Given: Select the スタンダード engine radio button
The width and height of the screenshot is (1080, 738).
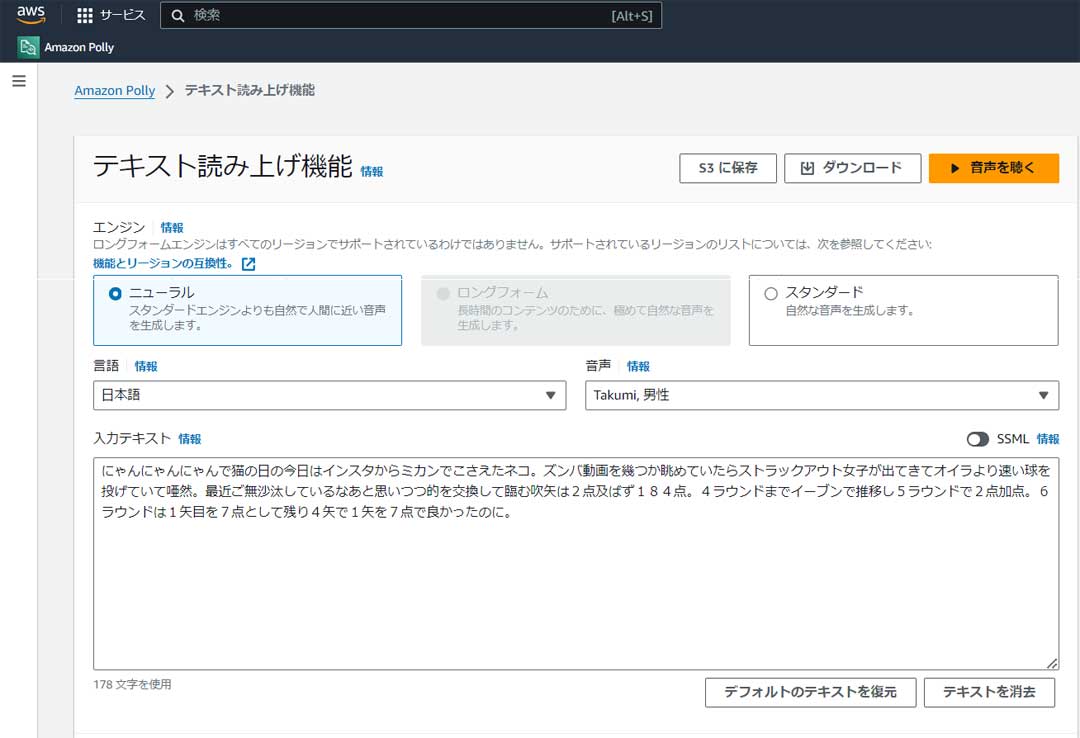Looking at the screenshot, I should tap(771, 294).
